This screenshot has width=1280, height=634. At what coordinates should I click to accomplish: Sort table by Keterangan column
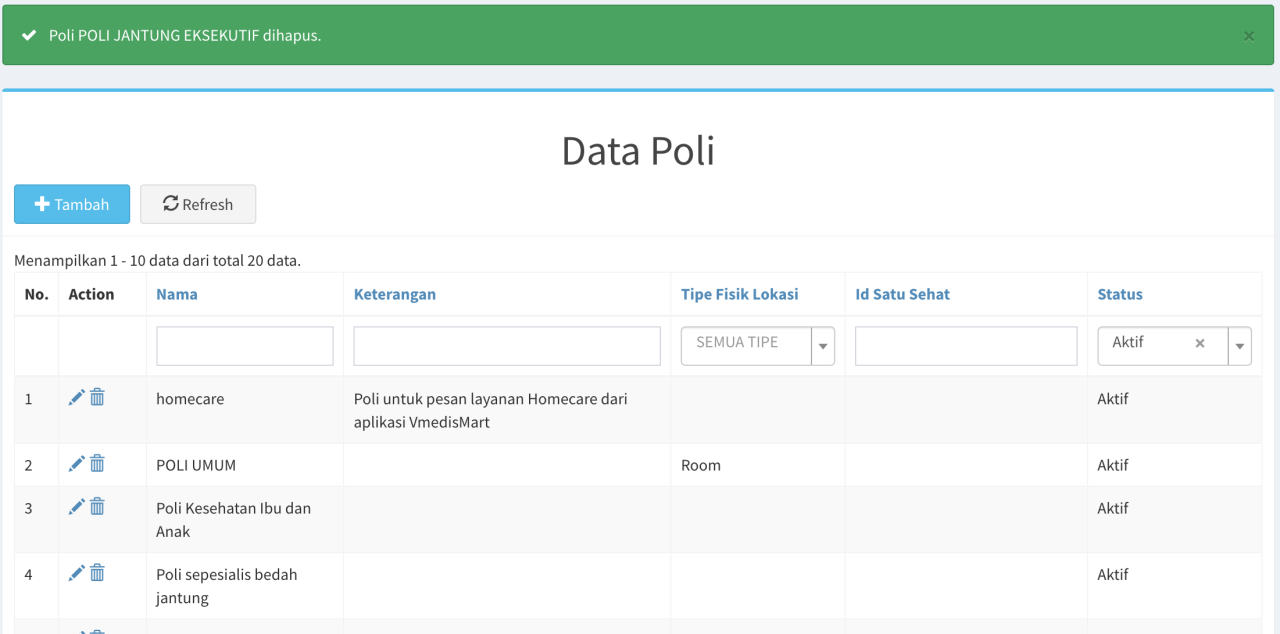395,294
